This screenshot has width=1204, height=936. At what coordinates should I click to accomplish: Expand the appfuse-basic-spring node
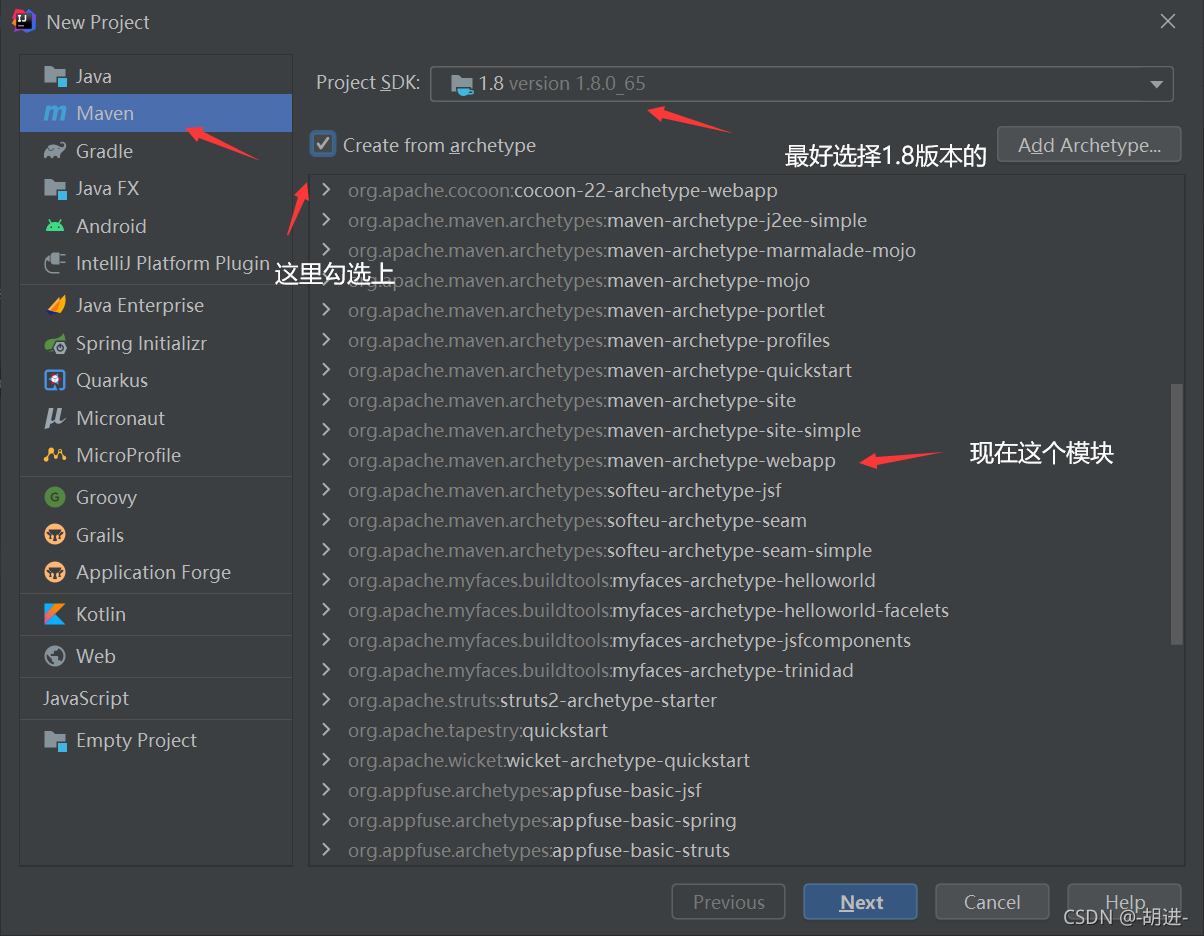pos(326,820)
